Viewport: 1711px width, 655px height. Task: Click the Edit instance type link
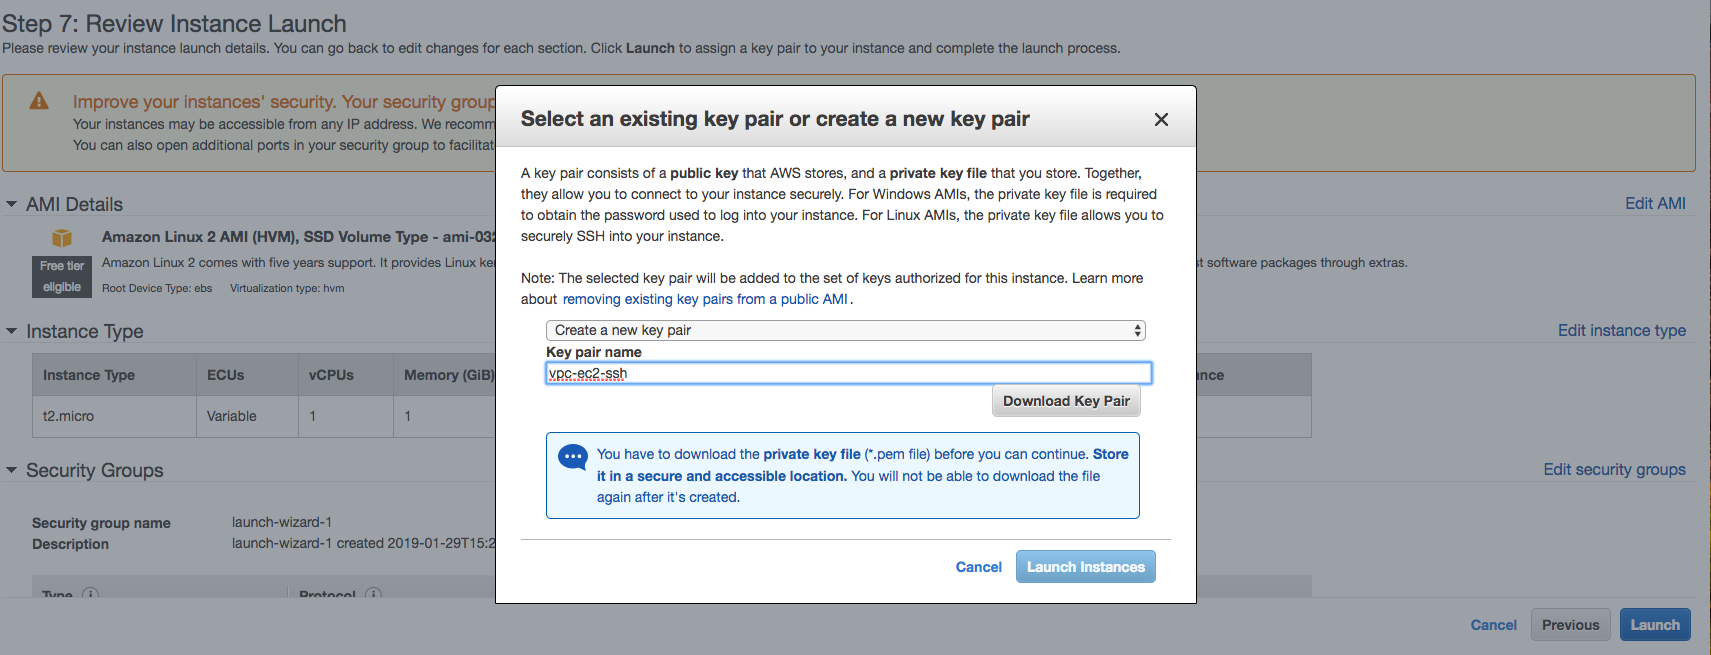pyautogui.click(x=1621, y=330)
